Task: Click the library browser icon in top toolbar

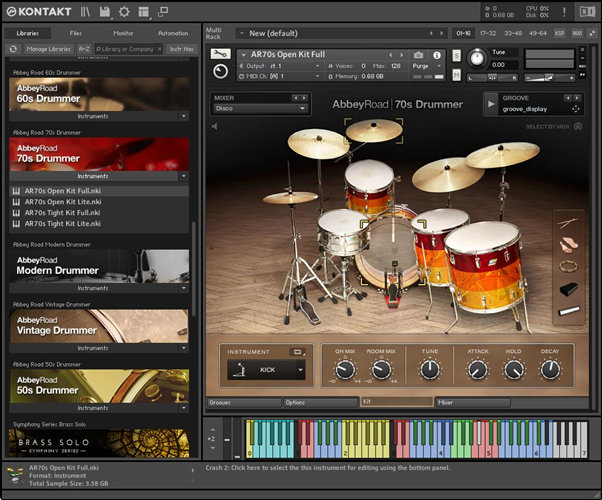Action: click(x=86, y=12)
